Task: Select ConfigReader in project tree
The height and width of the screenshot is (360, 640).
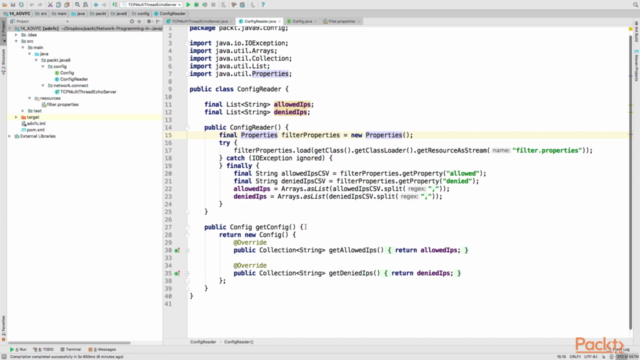Action: pos(71,79)
